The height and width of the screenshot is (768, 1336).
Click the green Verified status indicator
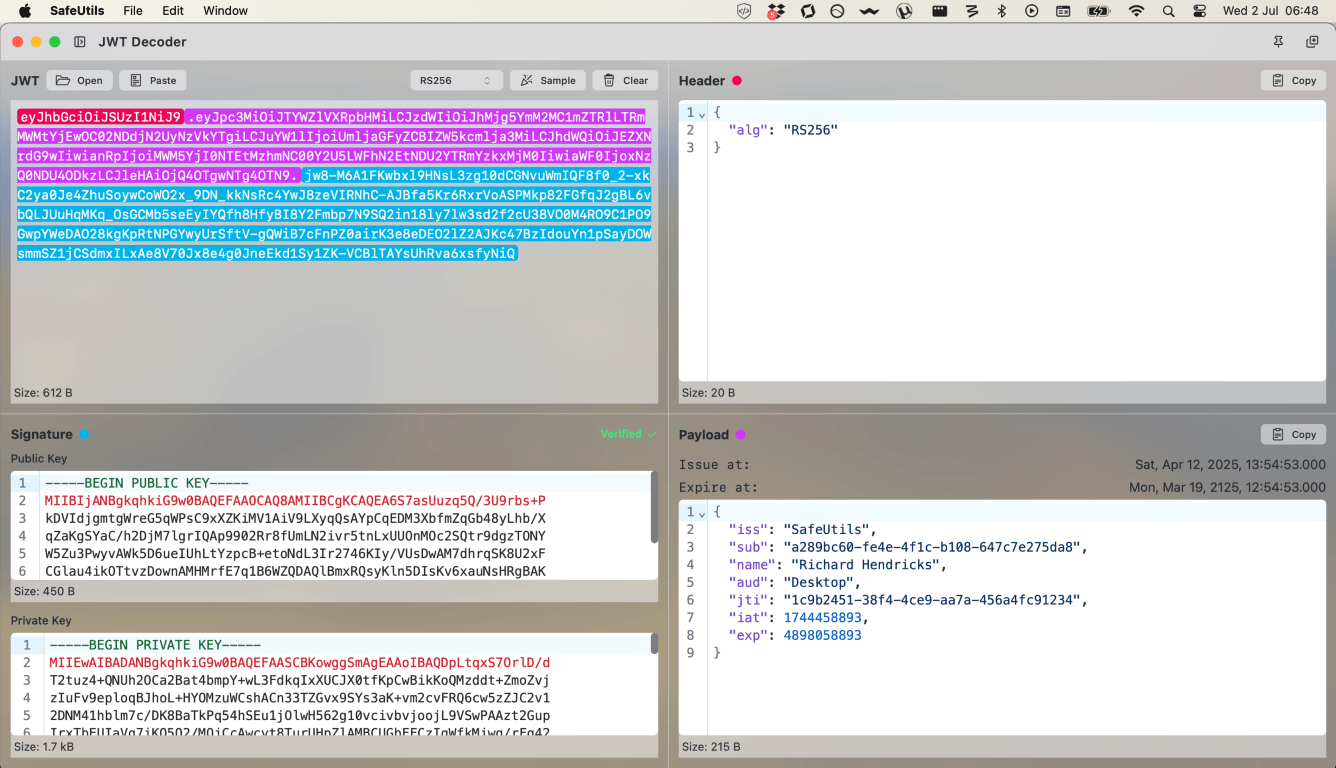pyautogui.click(x=628, y=434)
